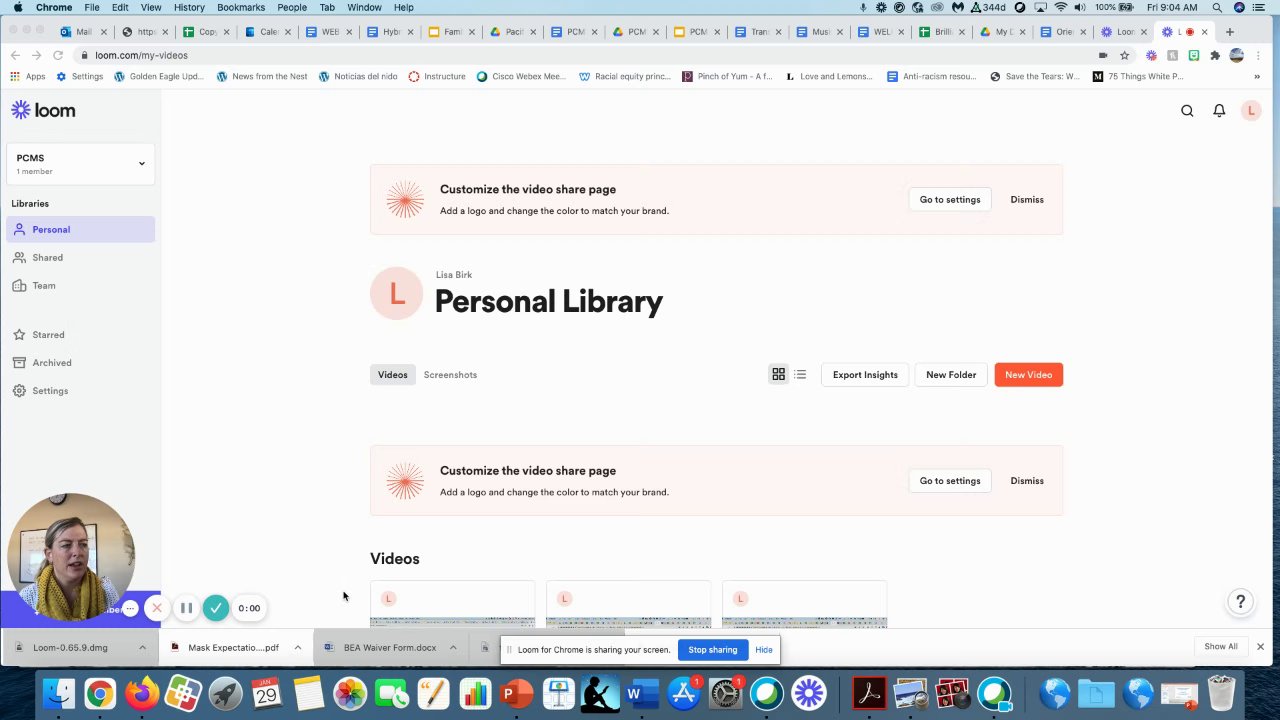Image resolution: width=1280 pixels, height=720 pixels.
Task: Expand Loom-0.65.9.dmg download options
Action: click(x=142, y=647)
